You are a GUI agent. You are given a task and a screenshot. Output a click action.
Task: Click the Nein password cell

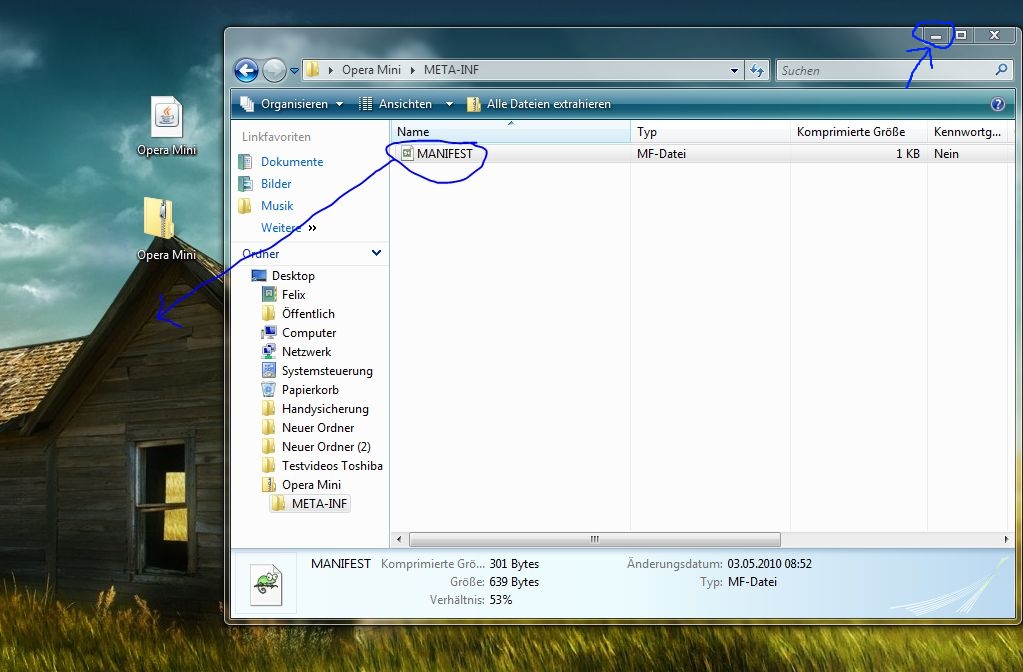click(x=946, y=154)
